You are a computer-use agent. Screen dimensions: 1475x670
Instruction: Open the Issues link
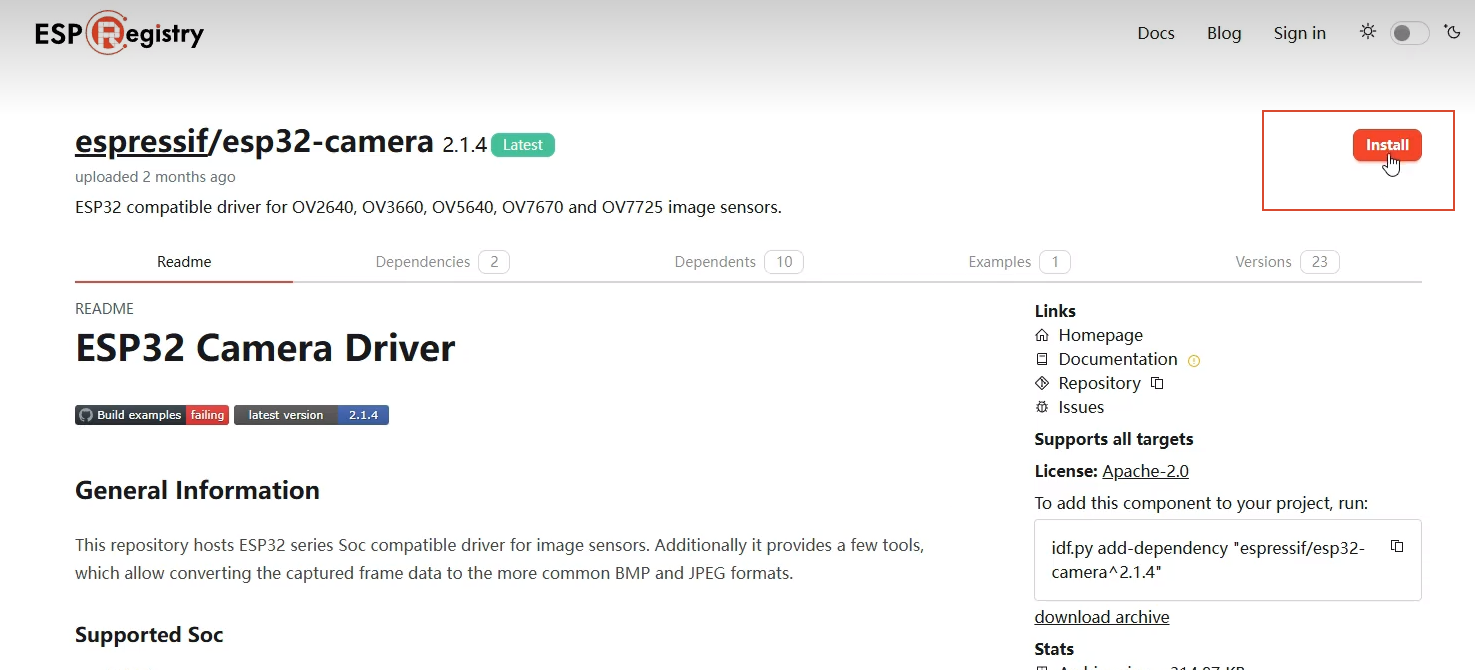click(1081, 407)
